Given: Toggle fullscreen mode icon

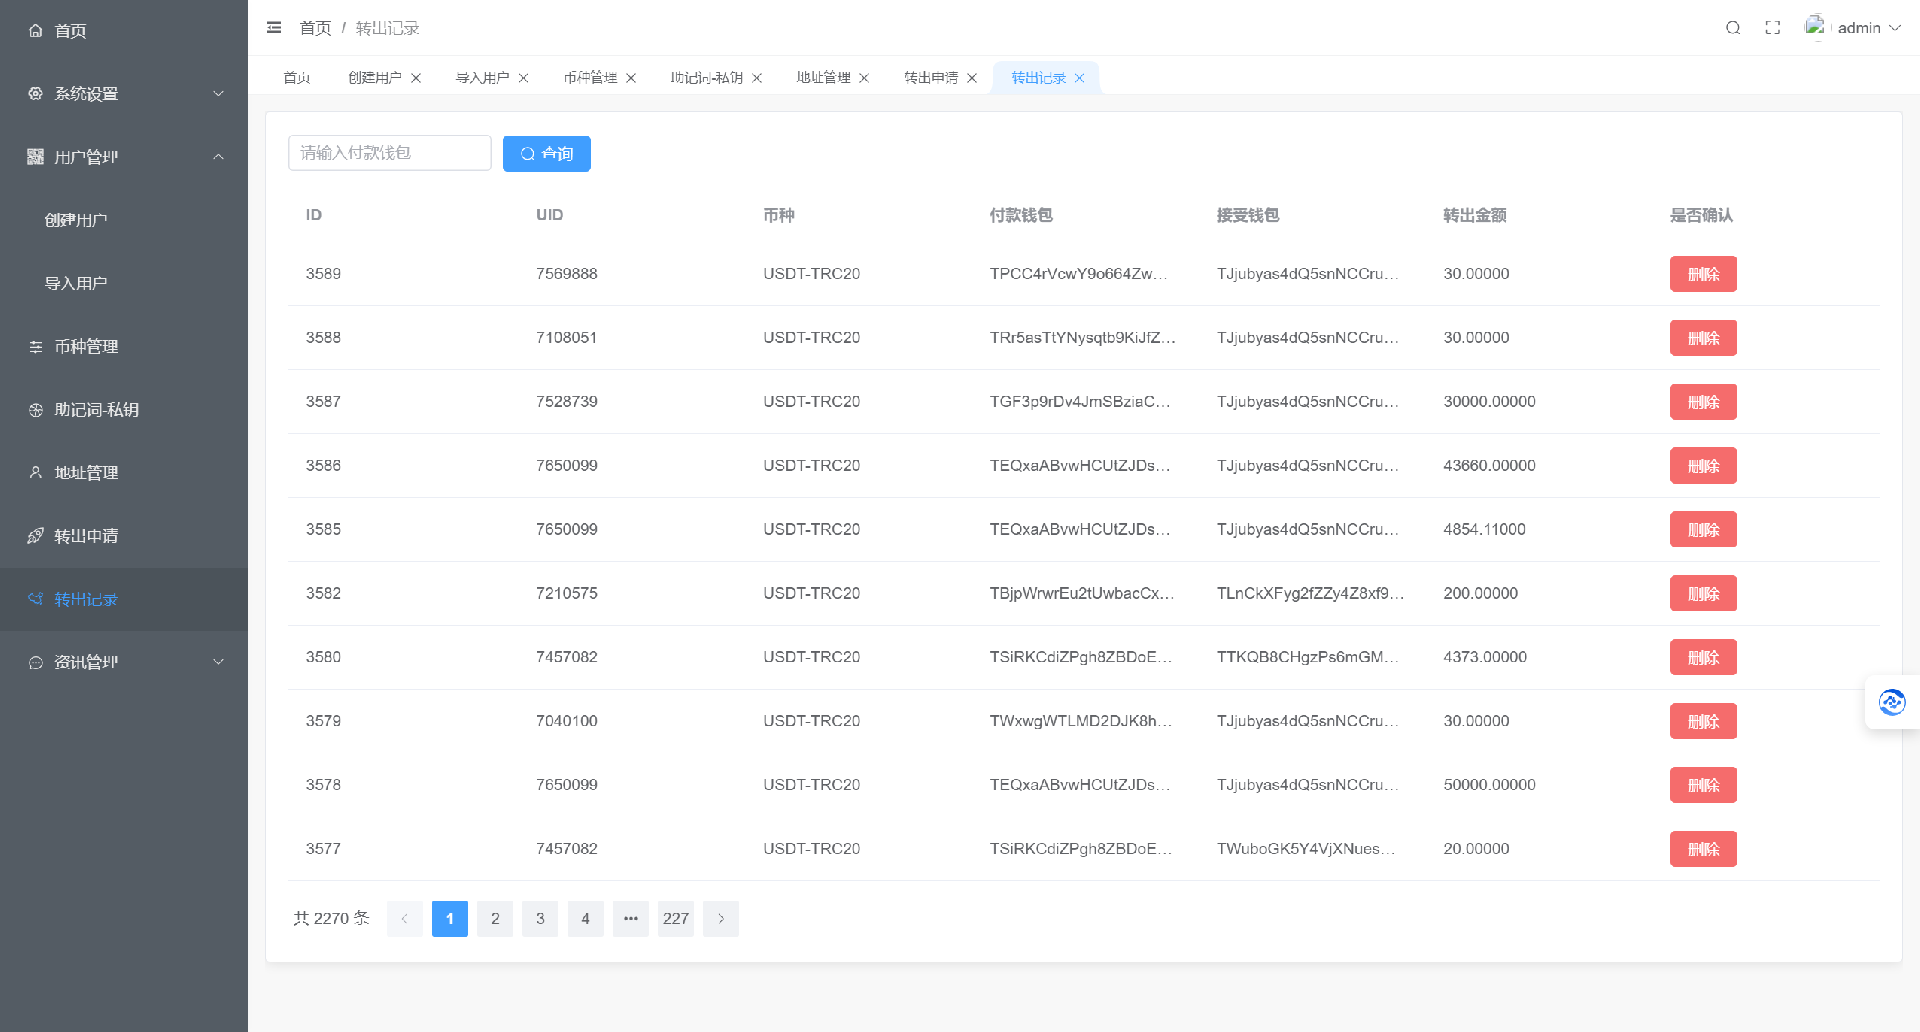Looking at the screenshot, I should tap(1773, 28).
